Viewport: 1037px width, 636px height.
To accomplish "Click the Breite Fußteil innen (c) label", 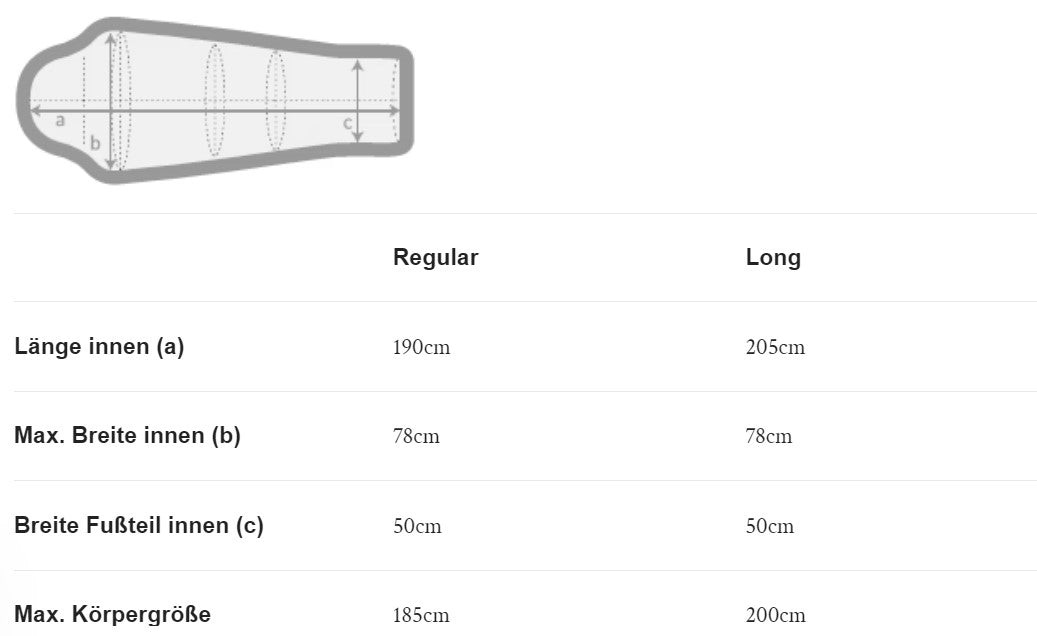I will 139,525.
